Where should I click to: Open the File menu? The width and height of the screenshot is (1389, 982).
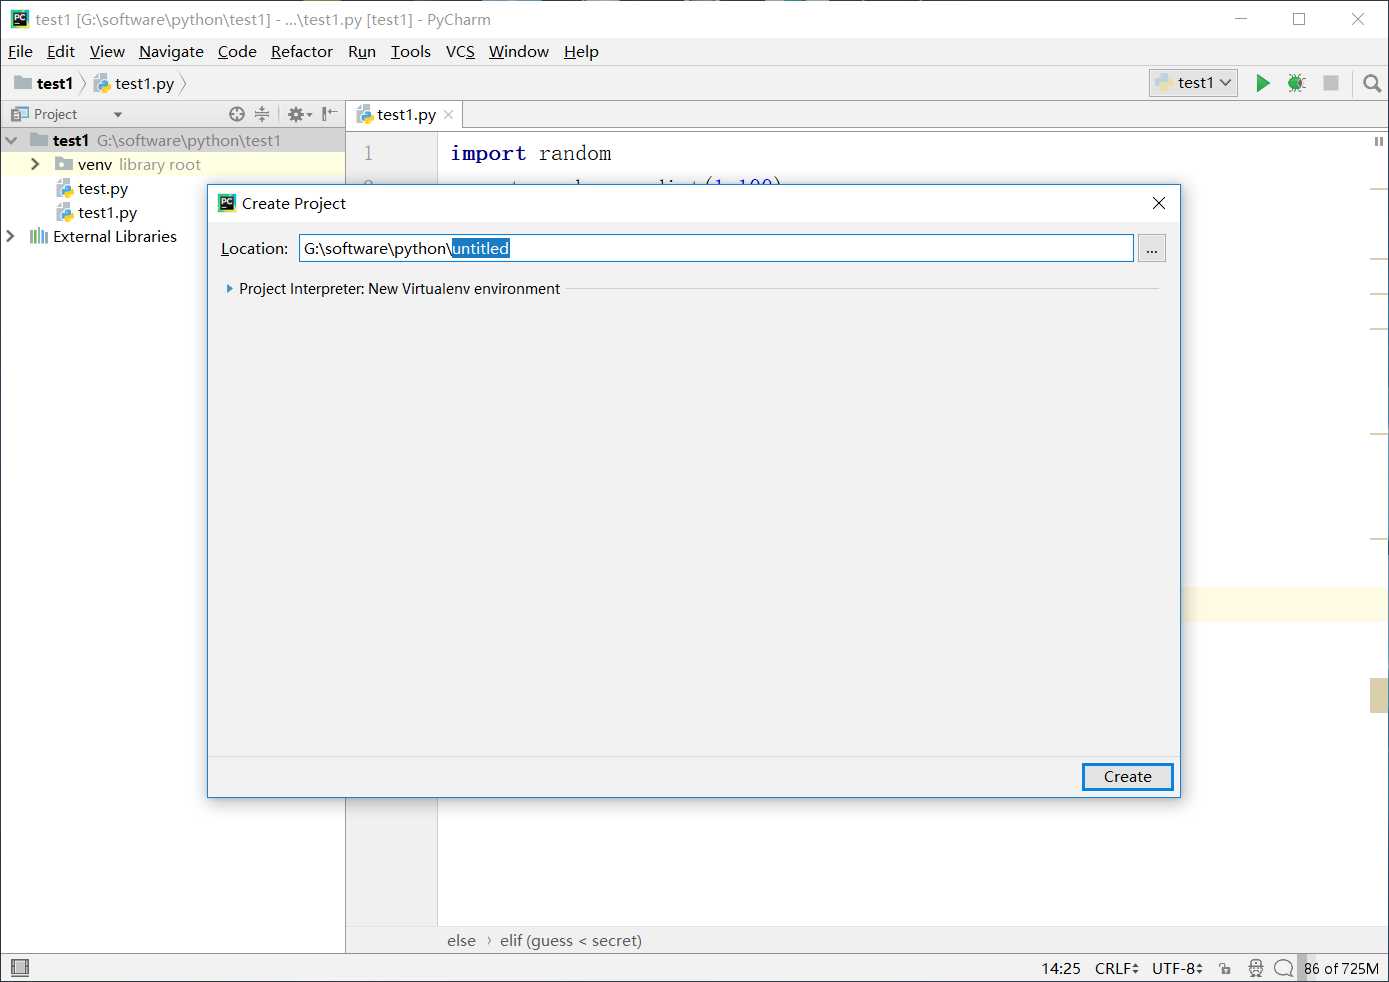point(20,52)
